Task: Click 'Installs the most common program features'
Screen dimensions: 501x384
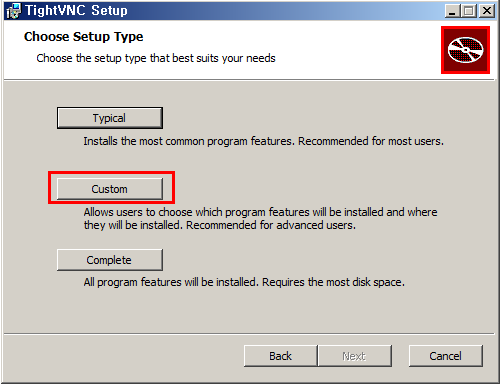Action: coord(189,141)
